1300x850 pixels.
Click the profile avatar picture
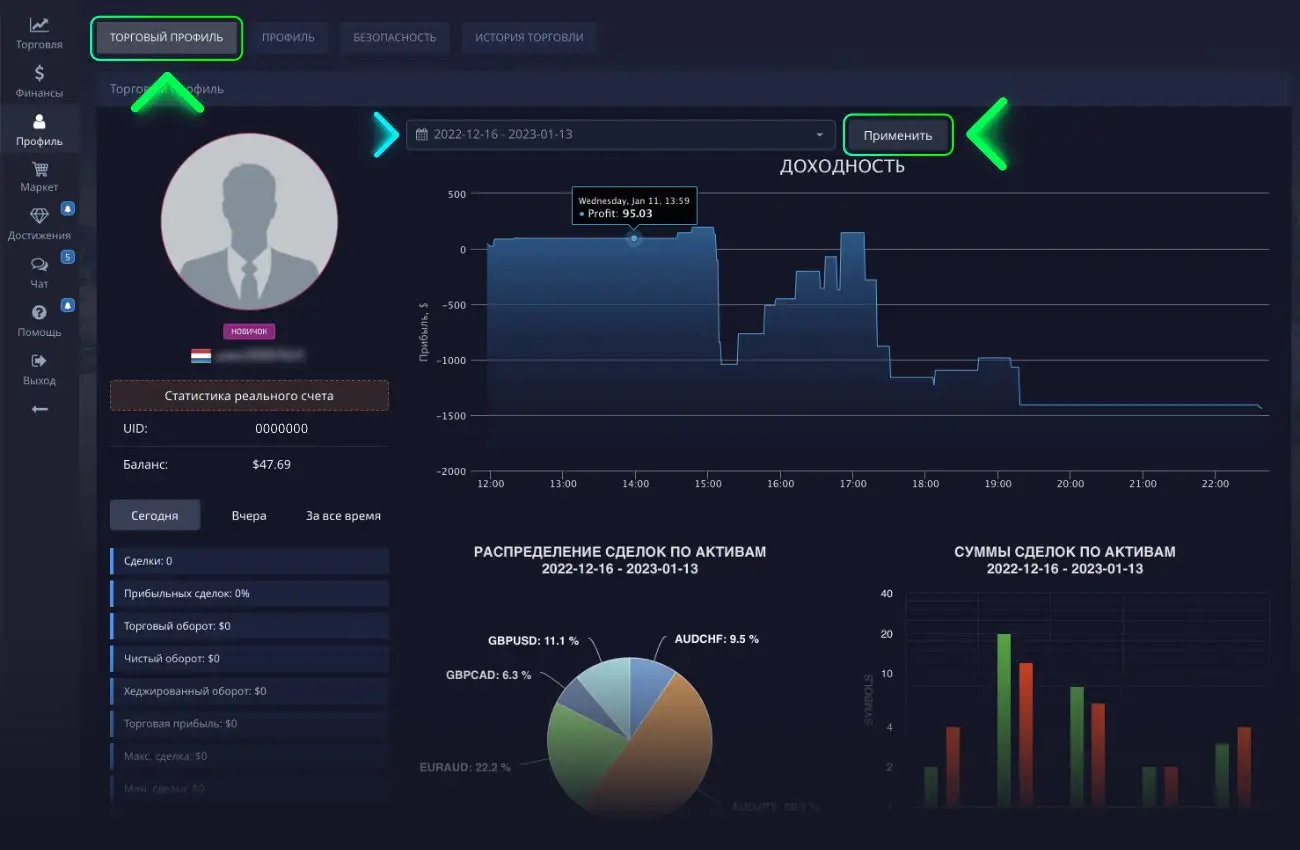click(249, 222)
